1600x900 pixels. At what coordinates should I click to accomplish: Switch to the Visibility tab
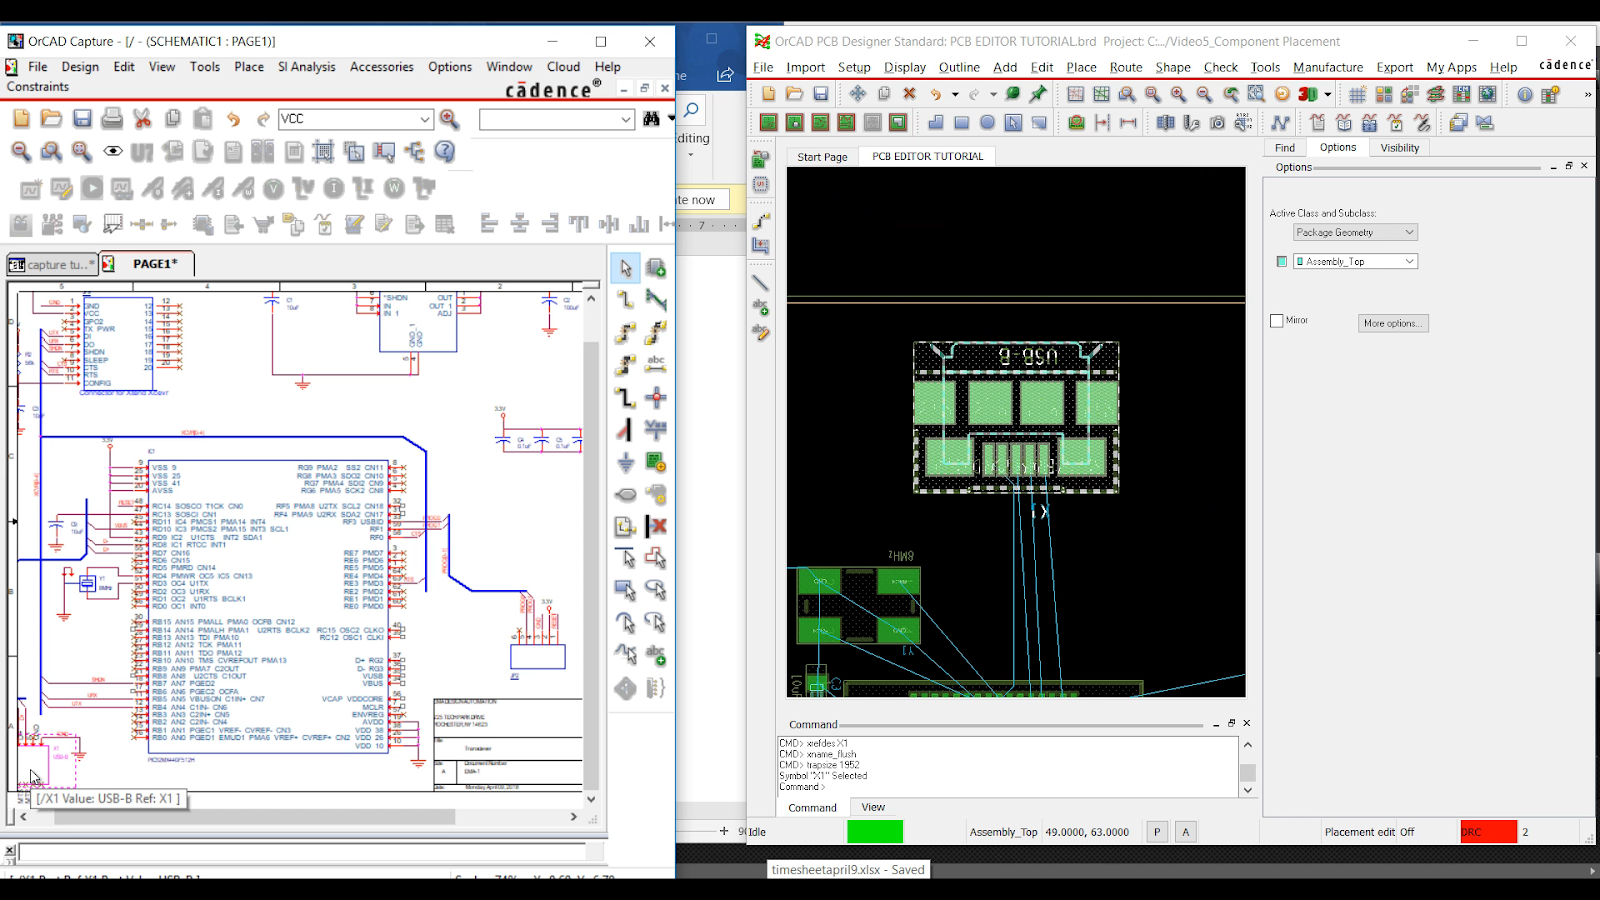(x=1399, y=148)
